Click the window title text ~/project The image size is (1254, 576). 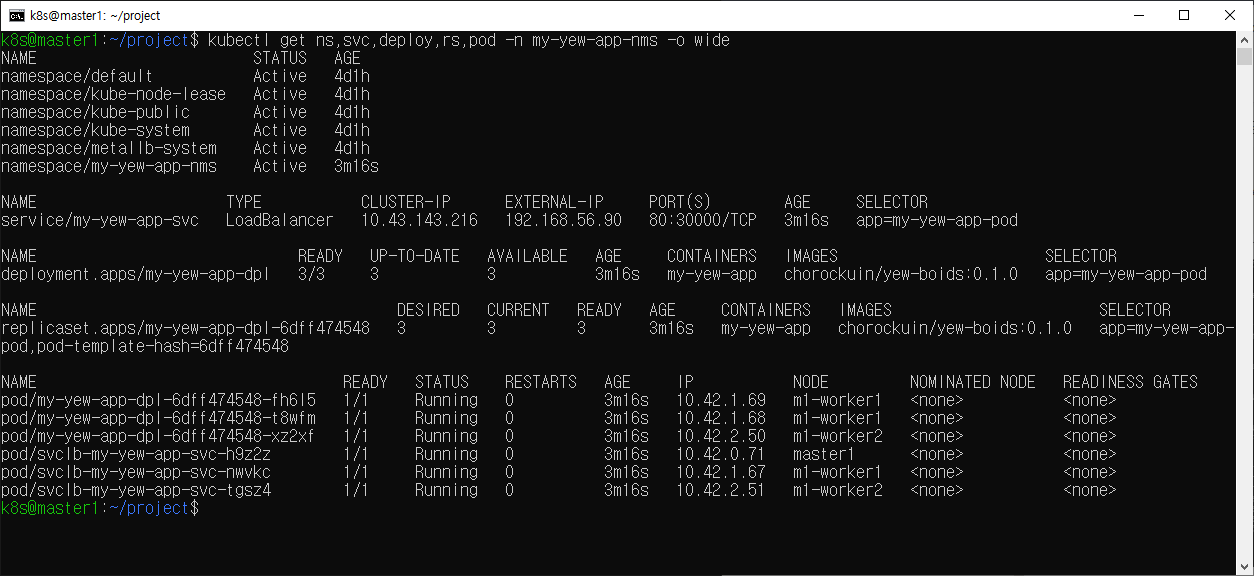click(x=131, y=16)
